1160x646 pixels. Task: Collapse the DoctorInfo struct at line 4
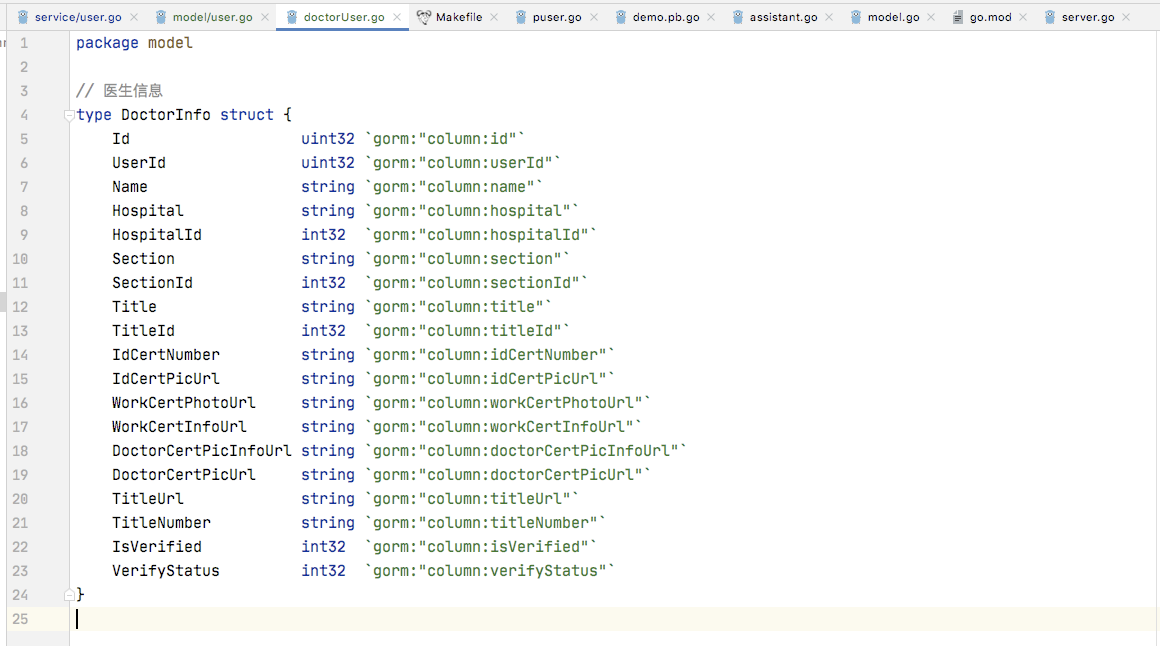(x=69, y=115)
